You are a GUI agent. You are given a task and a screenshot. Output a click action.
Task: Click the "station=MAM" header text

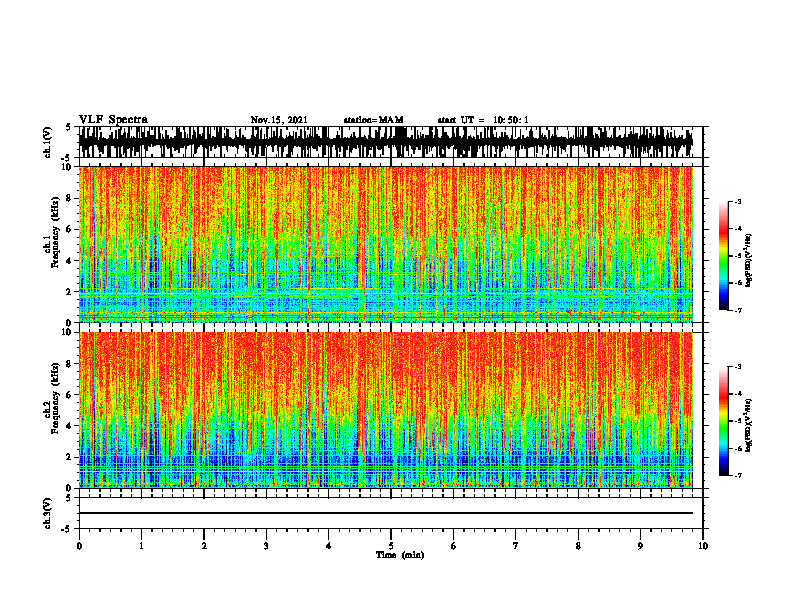[373, 120]
